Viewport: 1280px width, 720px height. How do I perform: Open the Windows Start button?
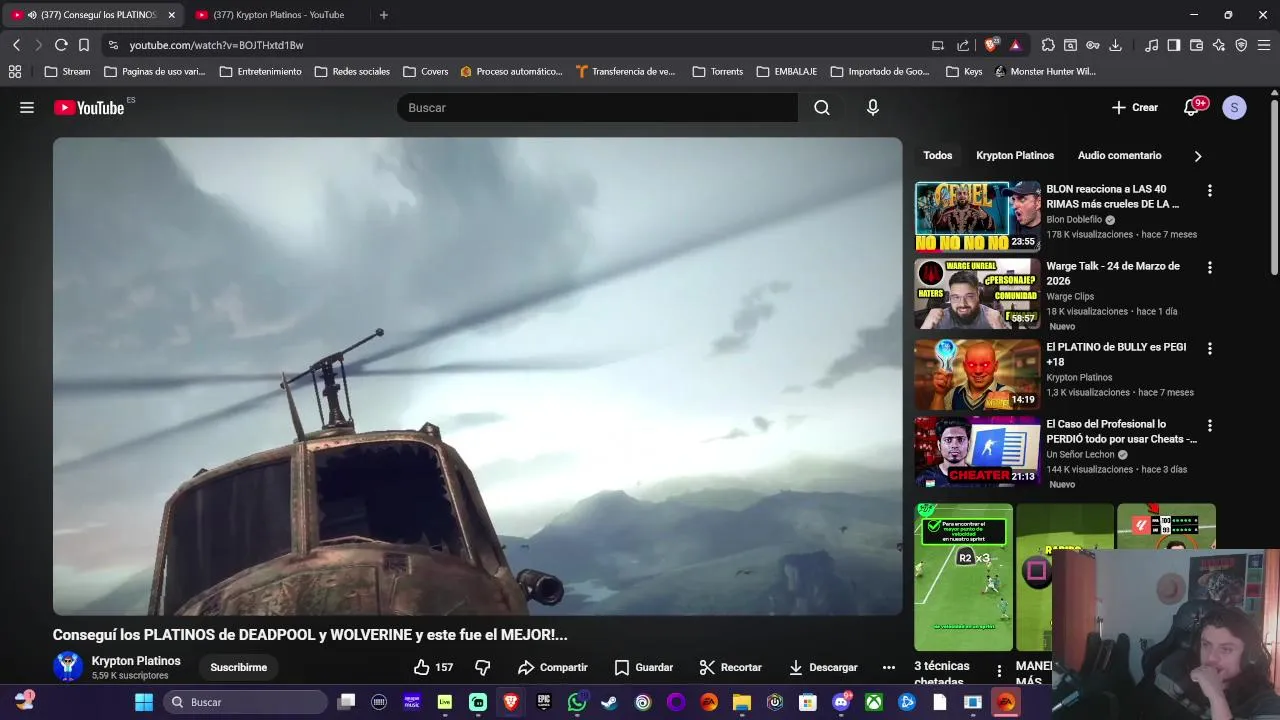click(144, 702)
